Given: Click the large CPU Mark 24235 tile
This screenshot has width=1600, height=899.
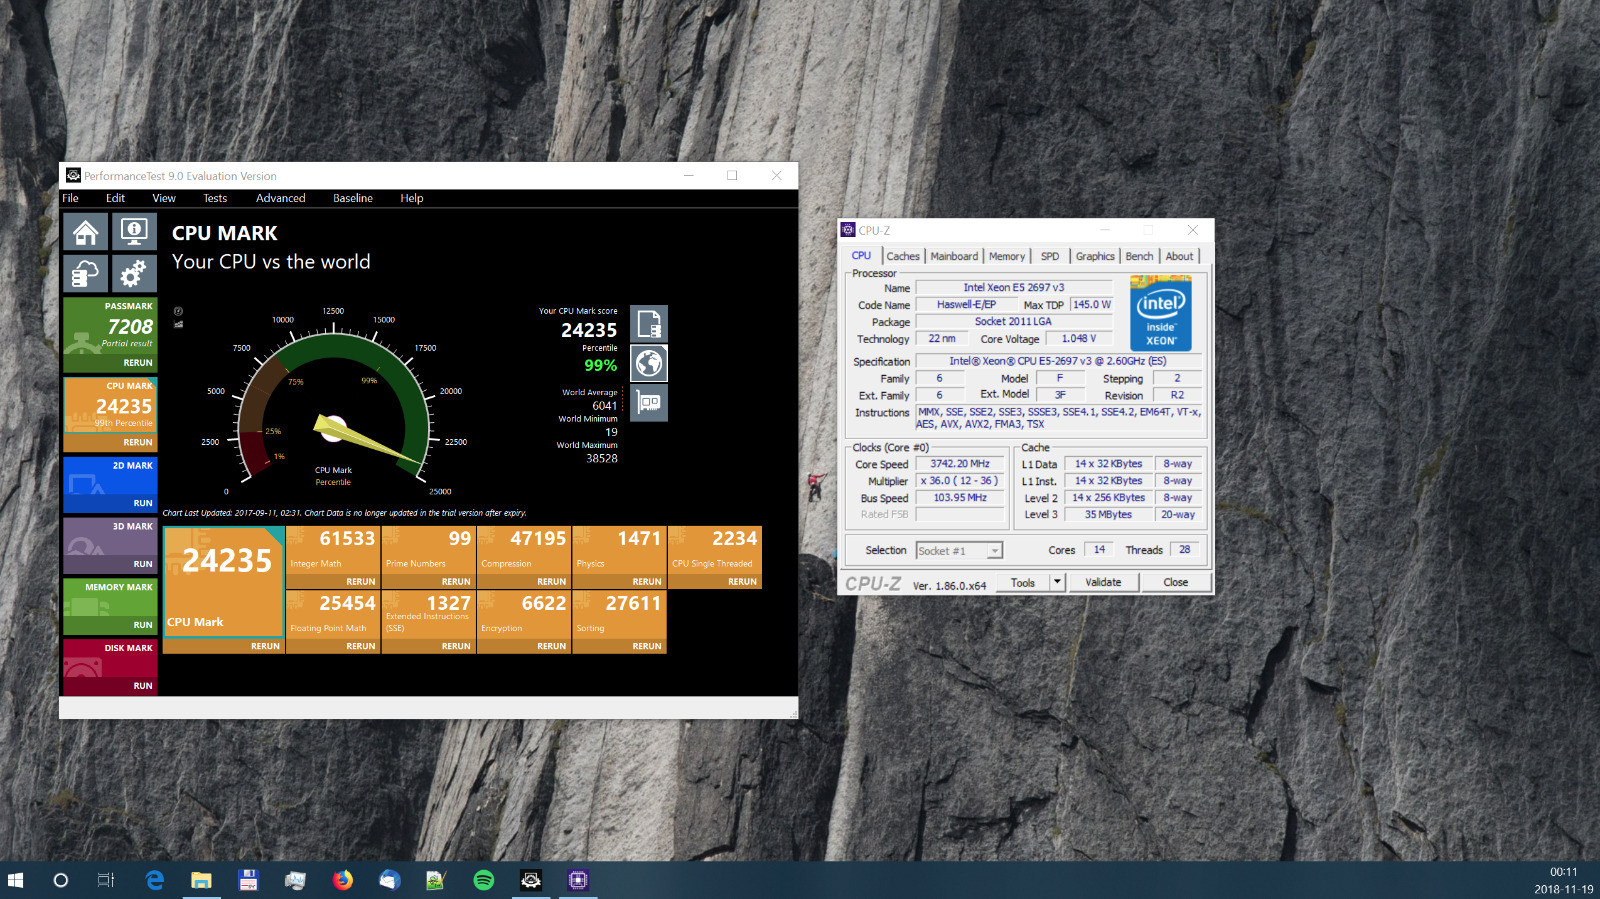Looking at the screenshot, I should click(224, 583).
